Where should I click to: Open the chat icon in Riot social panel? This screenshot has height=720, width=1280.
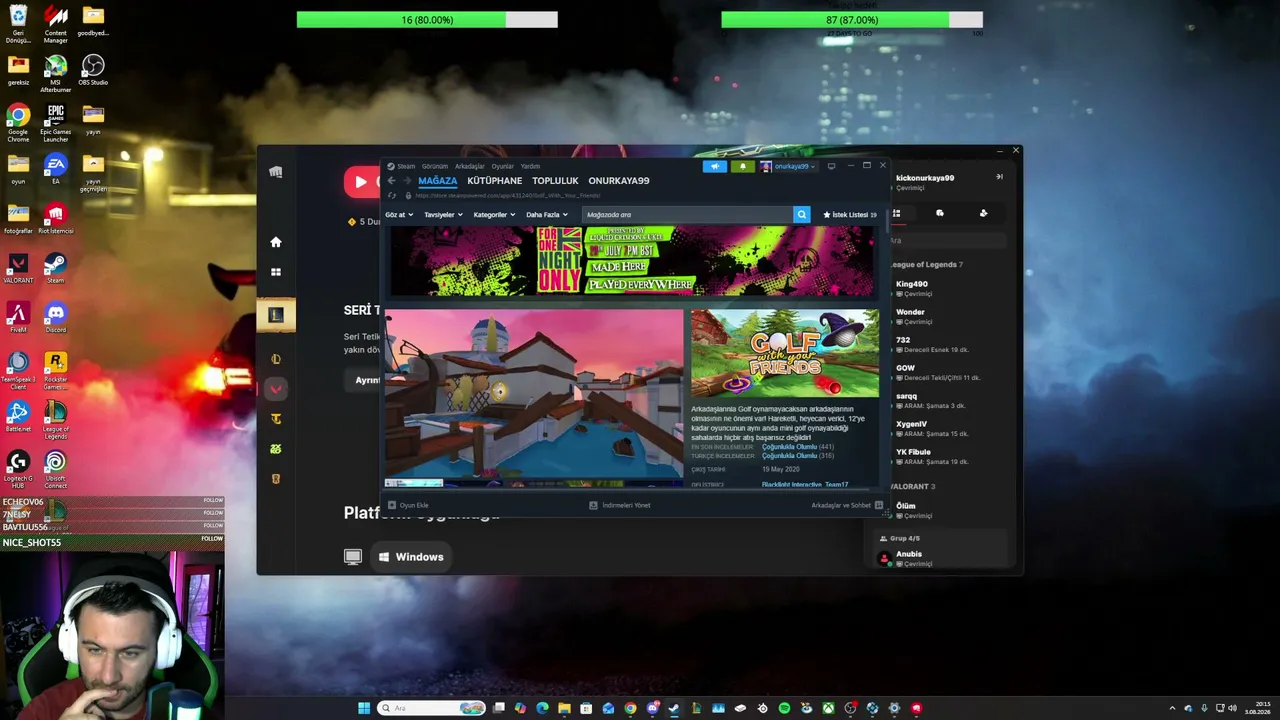pos(940,213)
